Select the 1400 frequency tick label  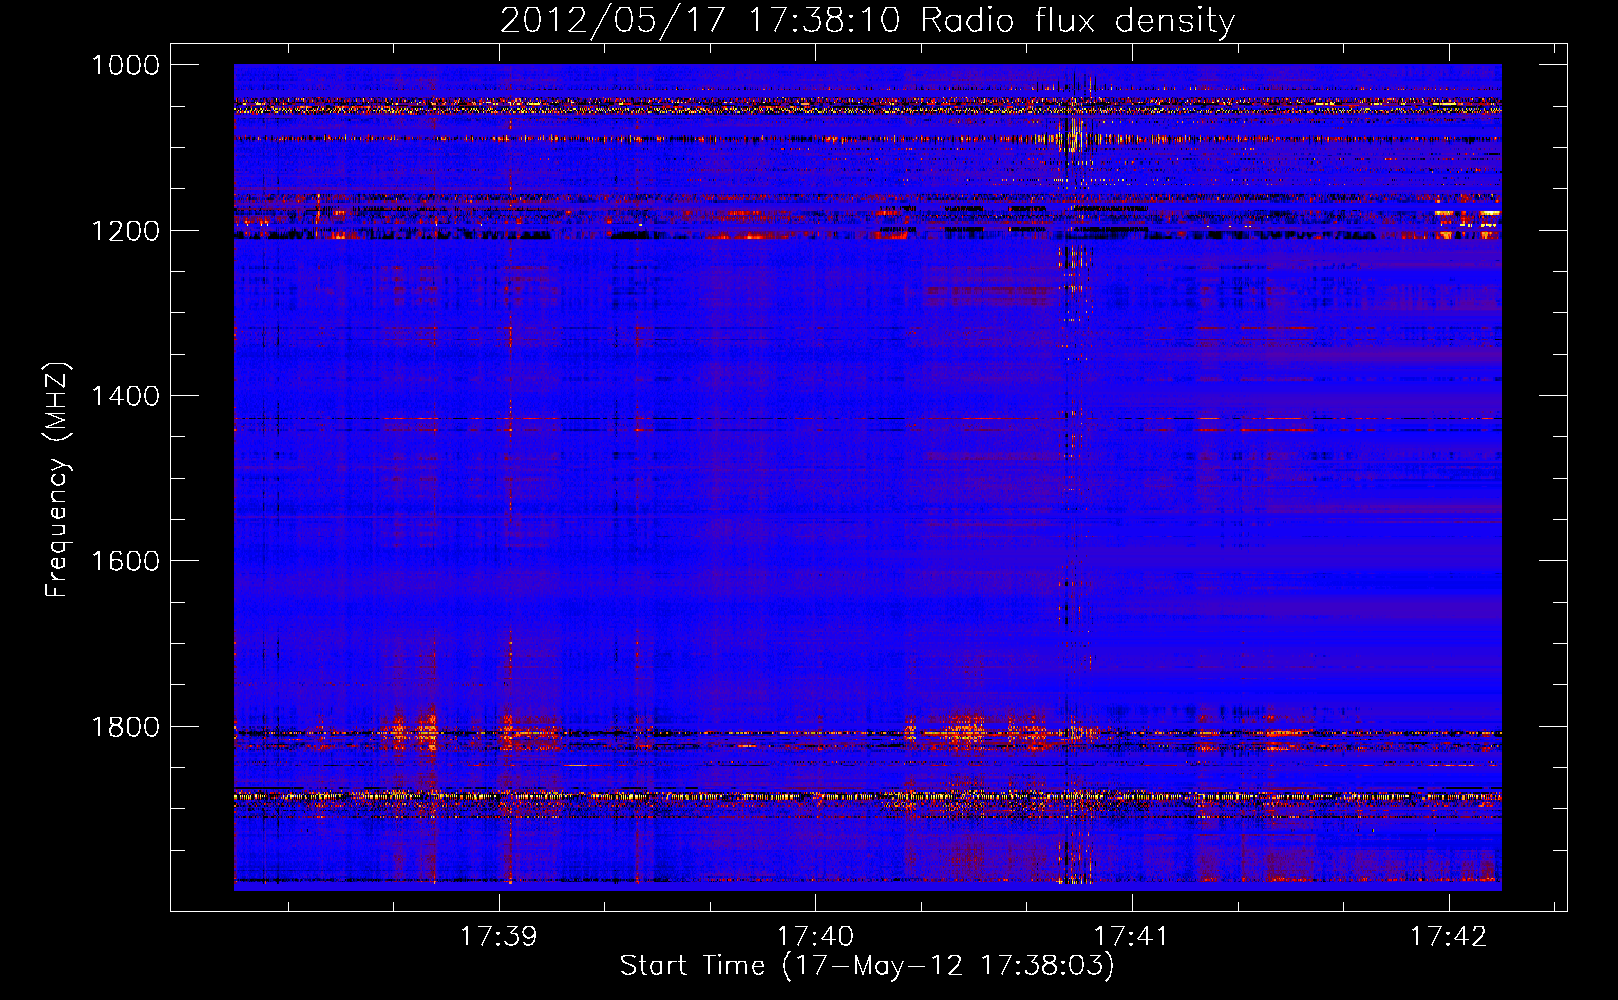[125, 396]
